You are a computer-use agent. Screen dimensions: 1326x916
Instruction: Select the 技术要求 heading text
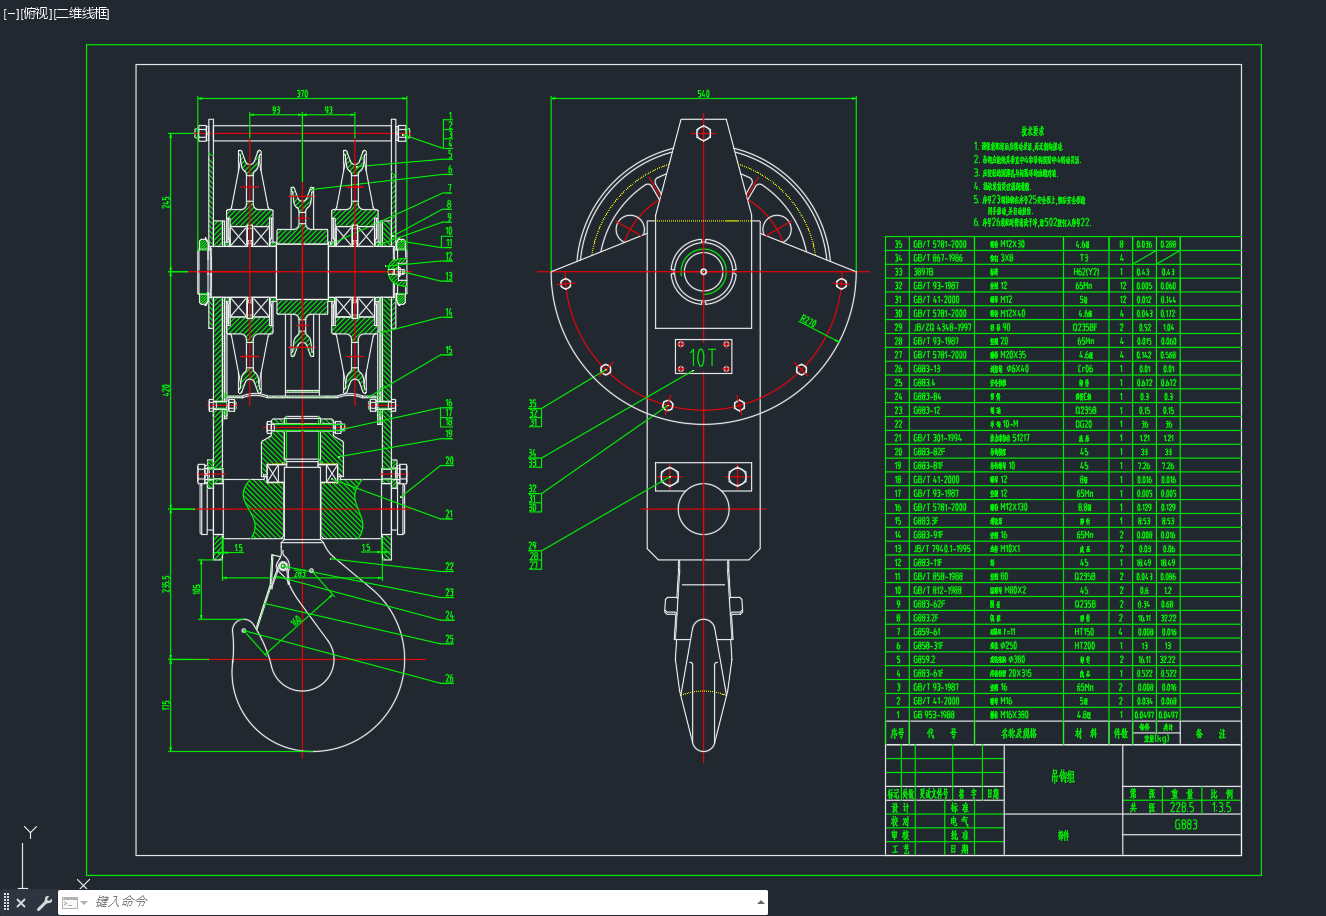(1033, 131)
